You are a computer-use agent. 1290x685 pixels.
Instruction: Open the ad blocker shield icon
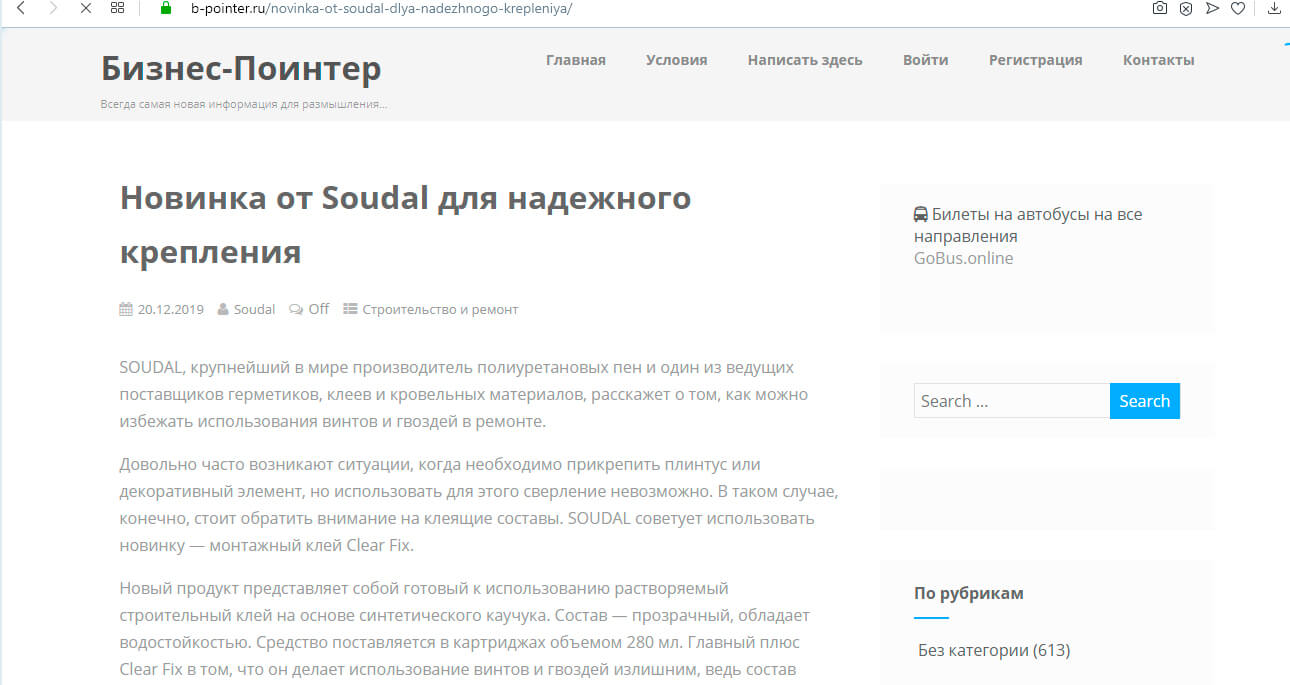[x=1185, y=8]
